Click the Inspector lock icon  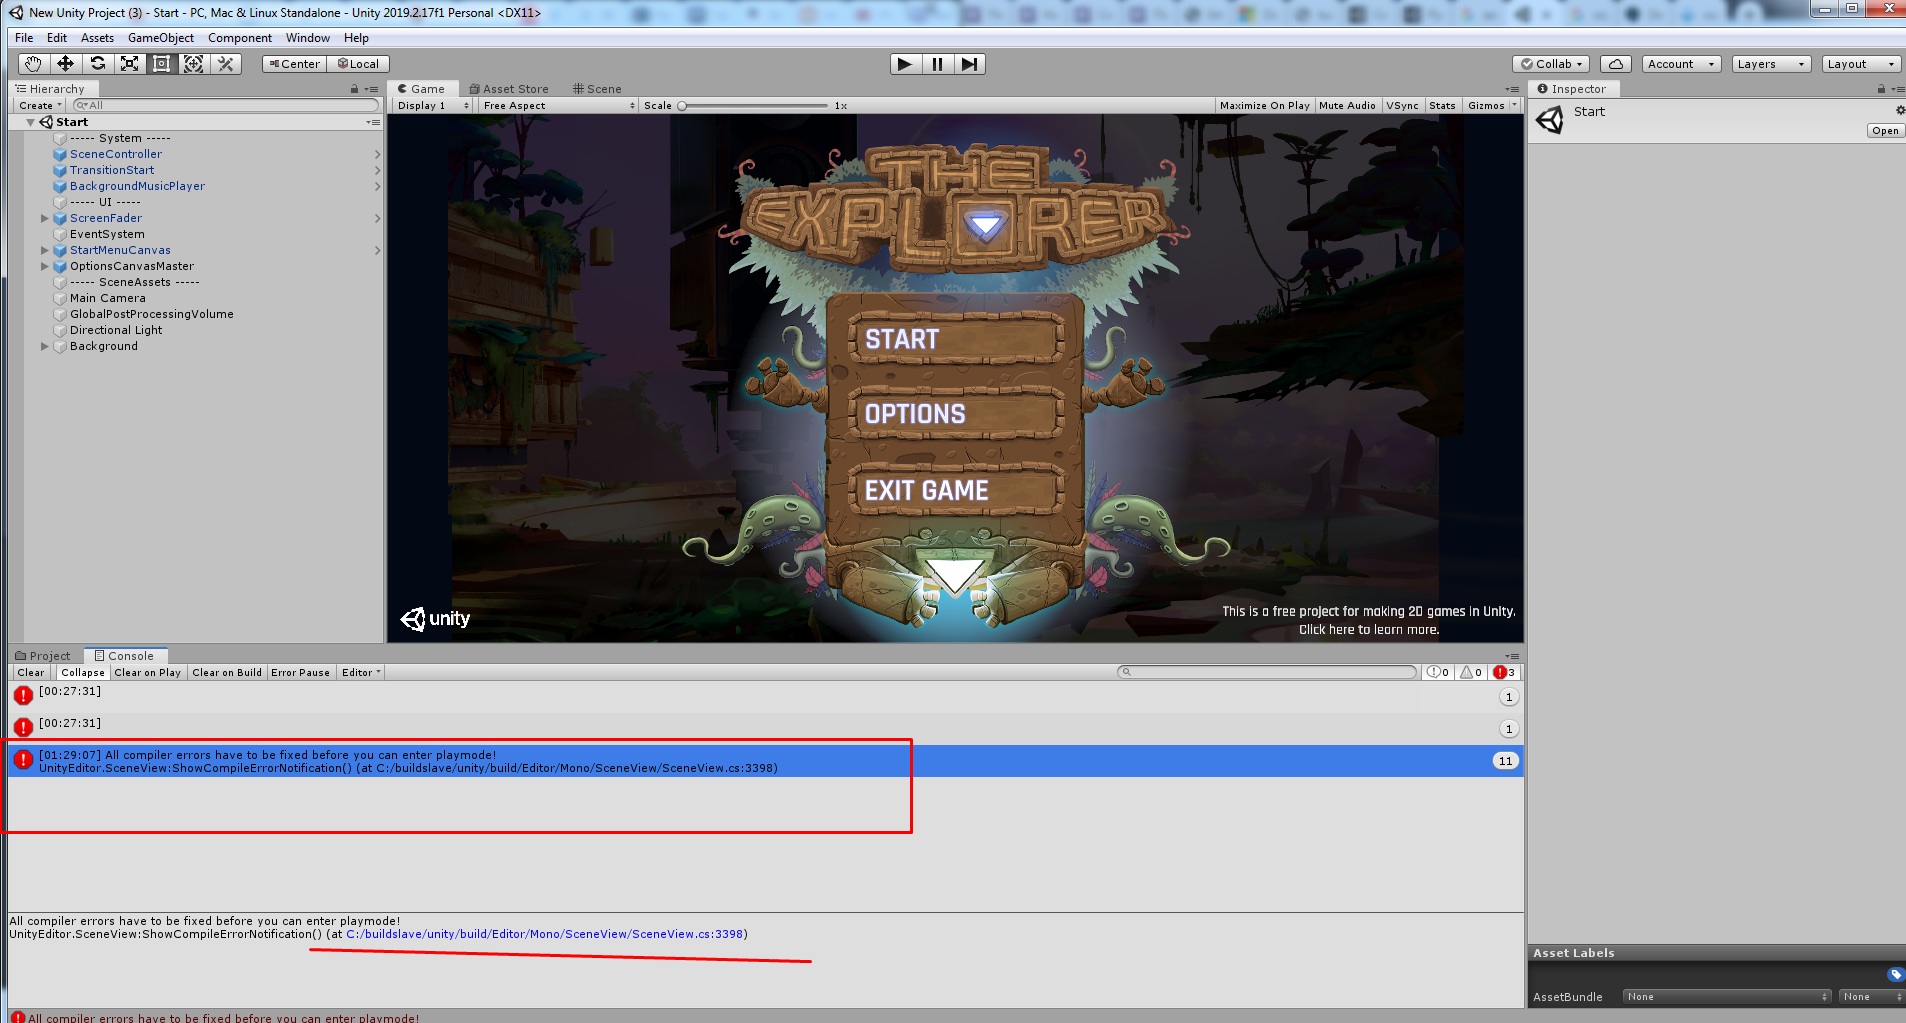[x=1881, y=89]
